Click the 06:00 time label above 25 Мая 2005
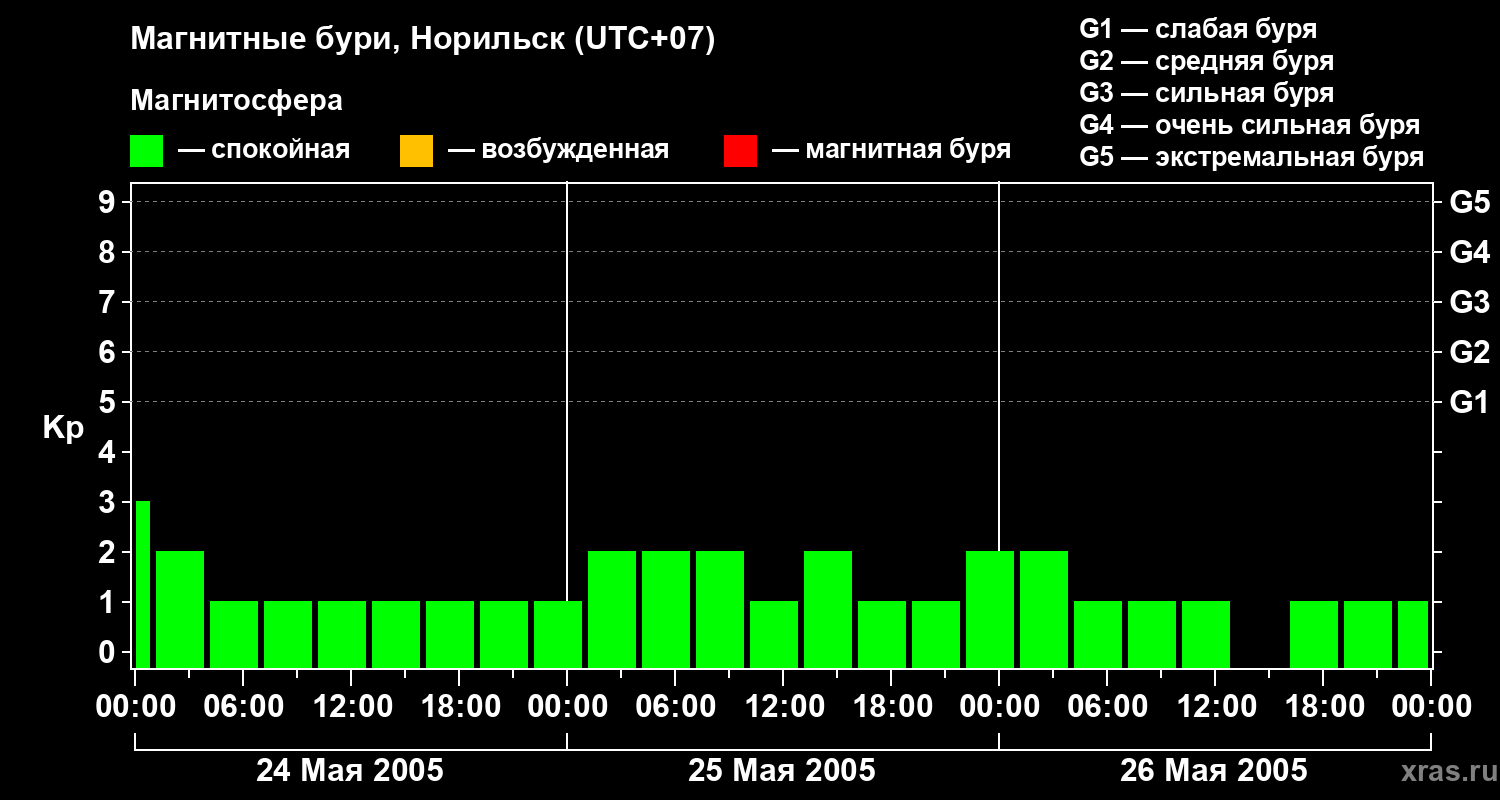The width and height of the screenshot is (1500, 800). coord(676,707)
